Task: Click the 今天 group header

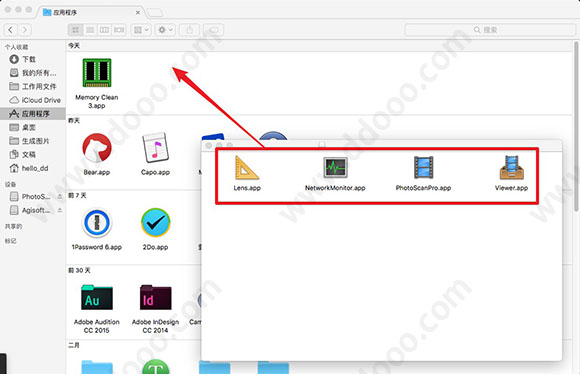Action: (x=74, y=46)
